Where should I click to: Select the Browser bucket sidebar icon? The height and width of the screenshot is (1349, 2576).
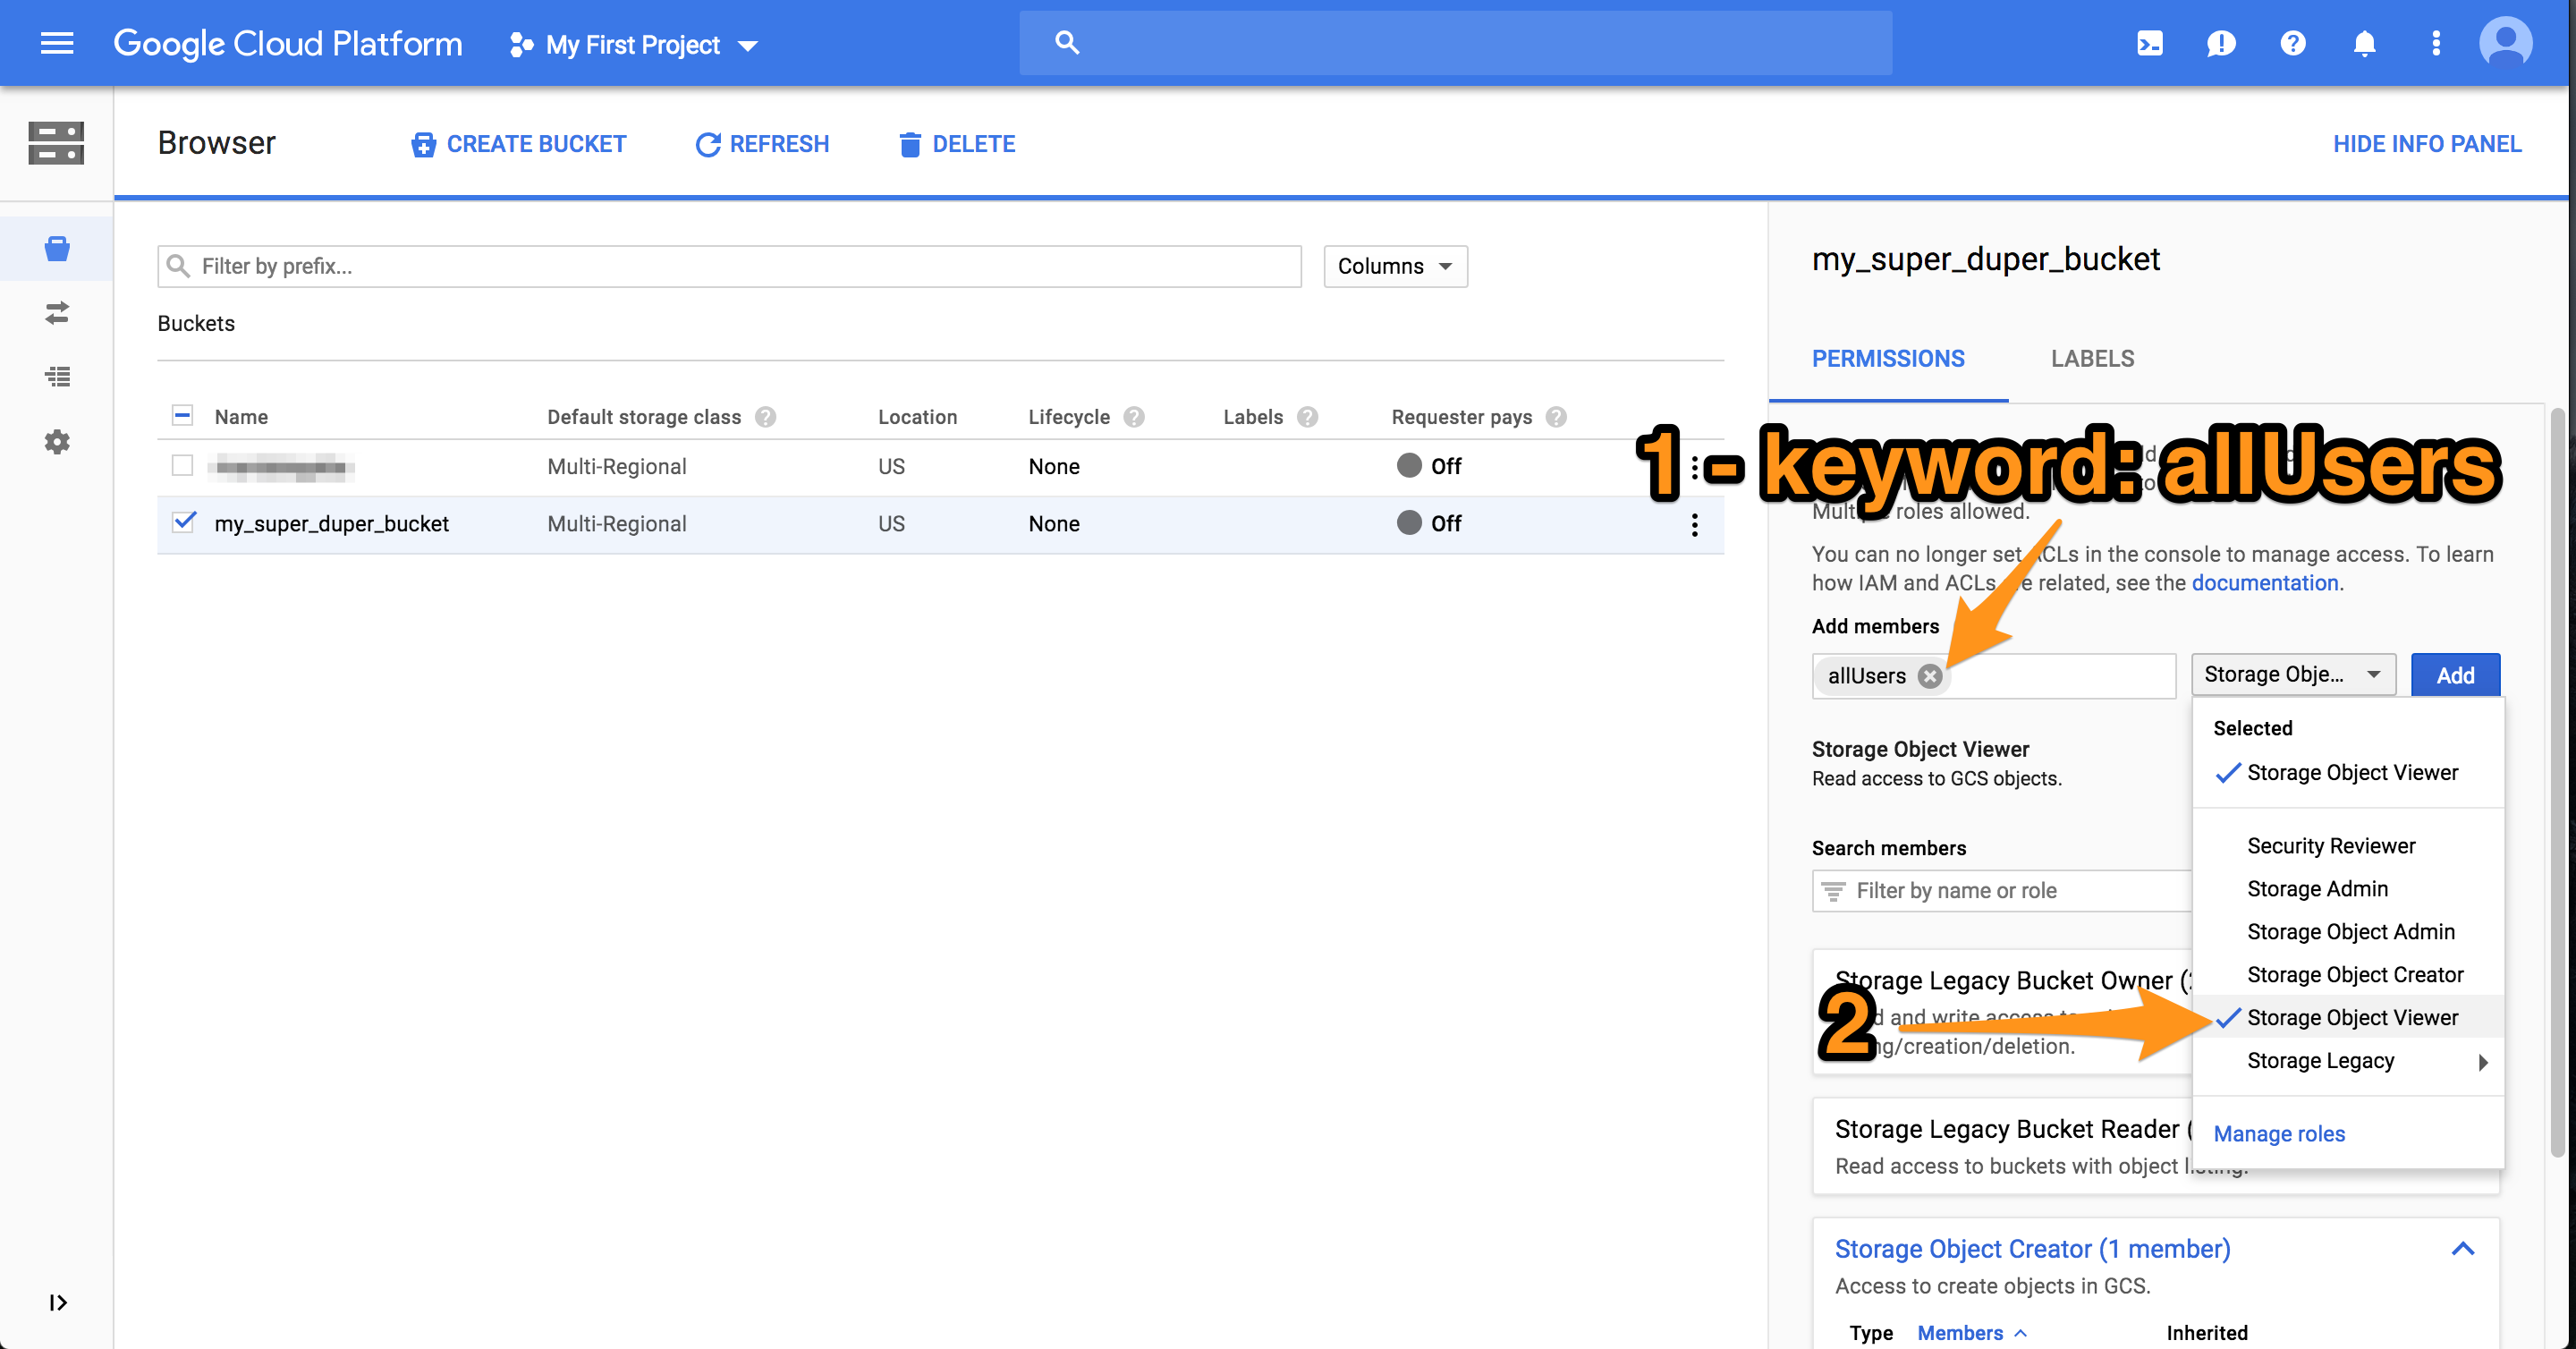(x=57, y=248)
